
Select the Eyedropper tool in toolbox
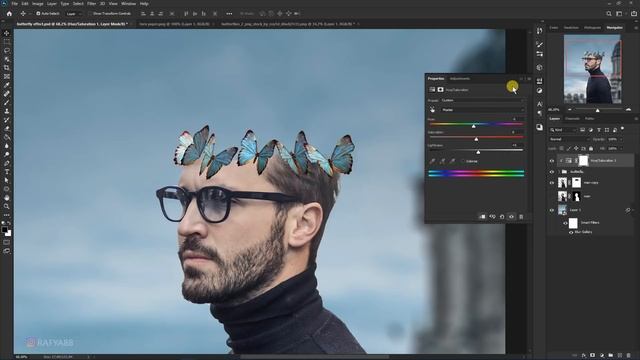[x=7, y=85]
